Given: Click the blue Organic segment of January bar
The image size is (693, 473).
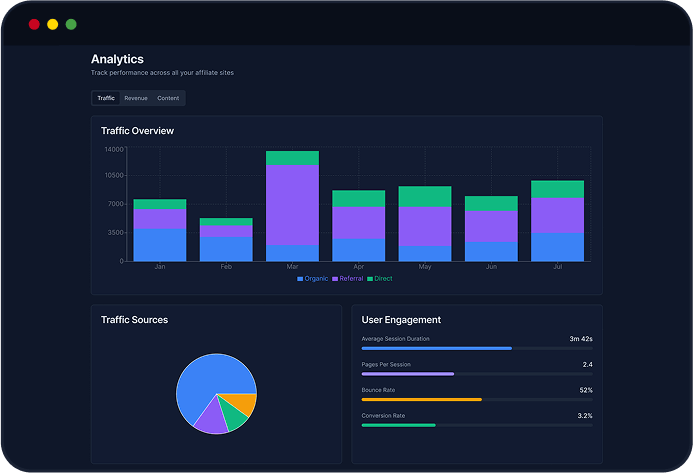Looking at the screenshot, I should (x=159, y=245).
